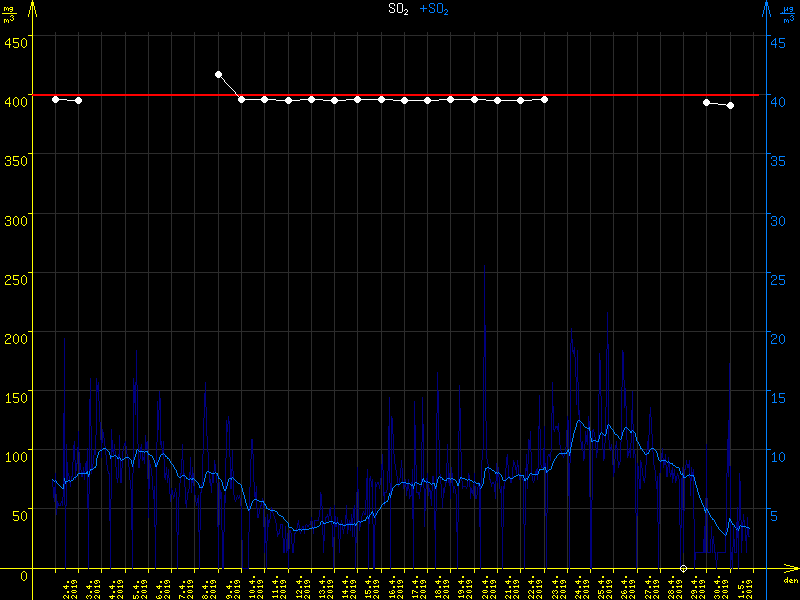Click the blue right axis arrow tip

pyautogui.click(x=766, y=7)
